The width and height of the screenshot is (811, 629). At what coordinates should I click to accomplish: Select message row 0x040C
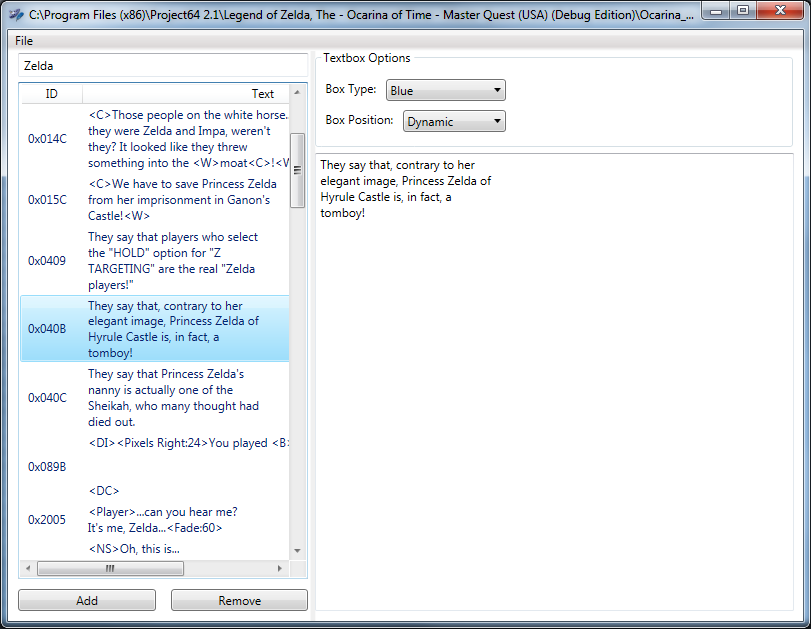click(155, 398)
